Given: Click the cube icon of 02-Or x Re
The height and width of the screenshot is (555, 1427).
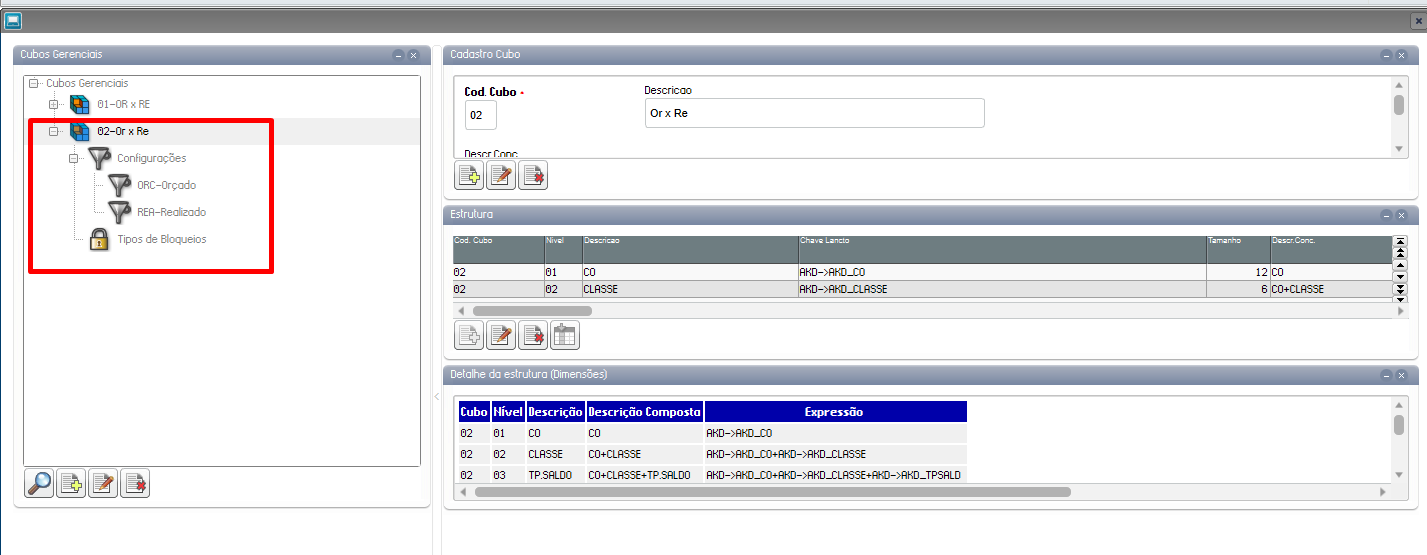Looking at the screenshot, I should click(x=80, y=131).
